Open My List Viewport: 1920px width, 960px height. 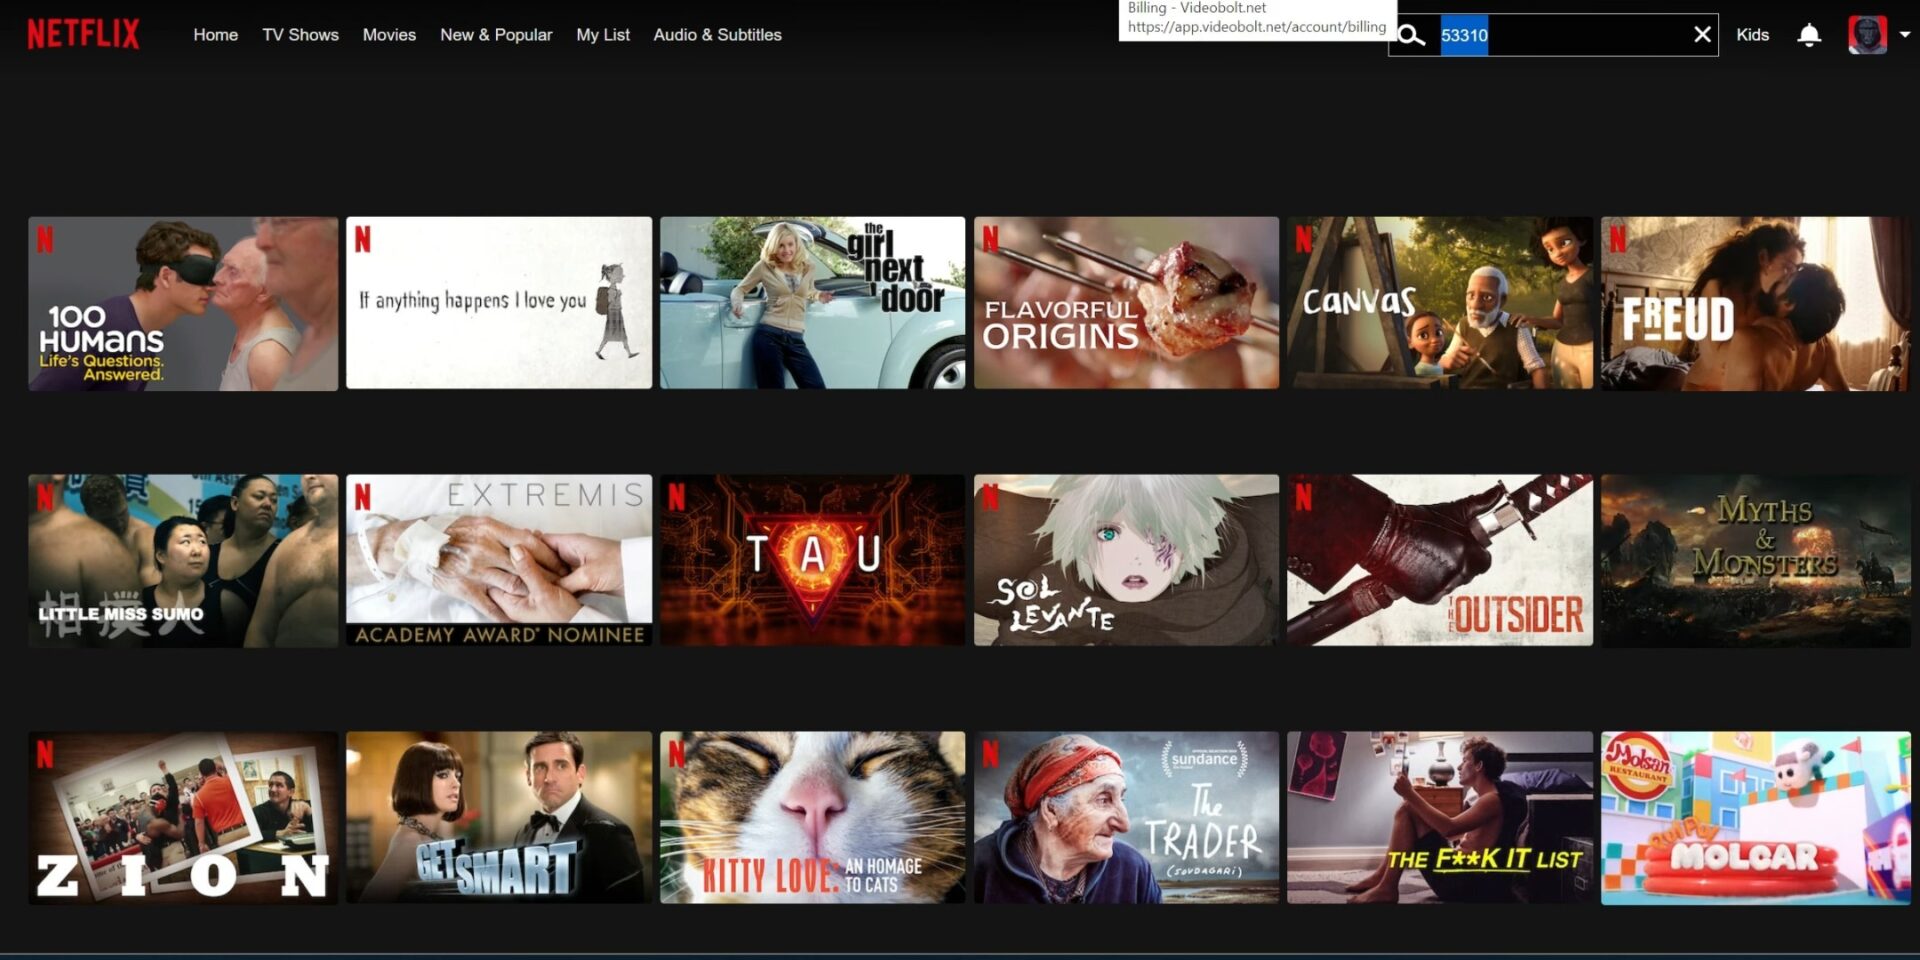(x=603, y=34)
